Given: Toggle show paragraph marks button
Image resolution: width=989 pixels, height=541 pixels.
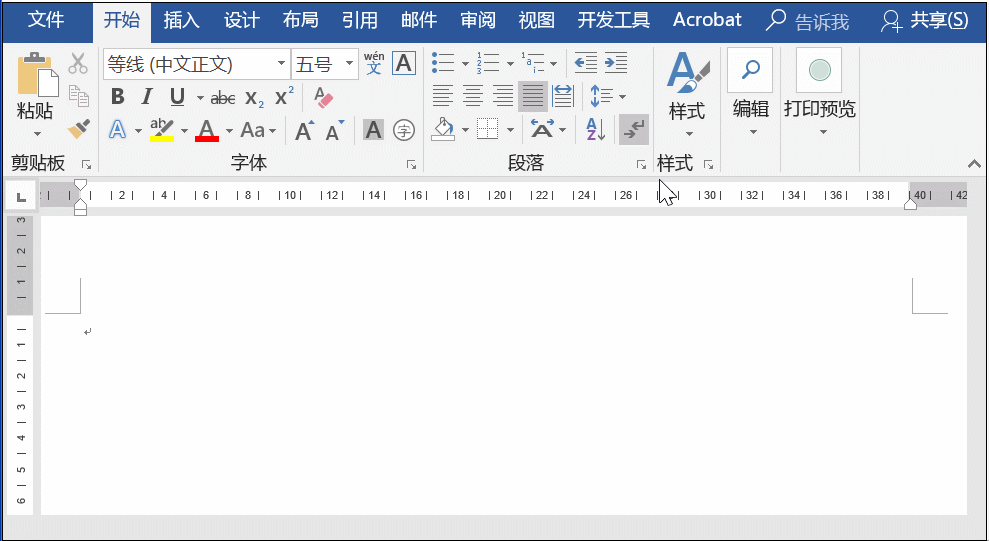Looking at the screenshot, I should (634, 130).
